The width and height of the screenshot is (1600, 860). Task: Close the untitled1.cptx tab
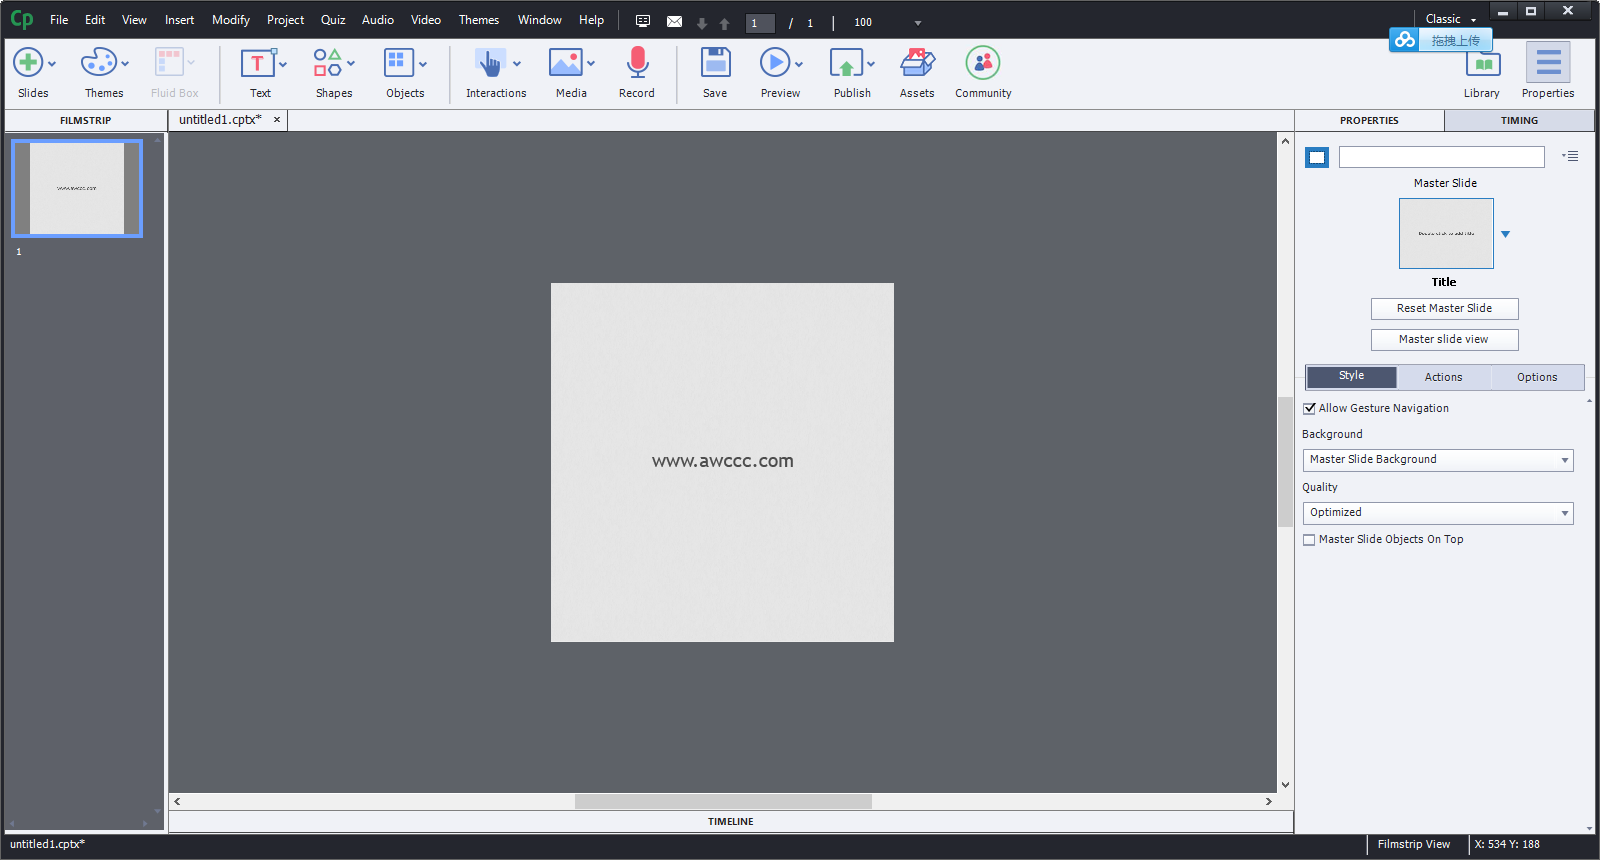coord(277,120)
